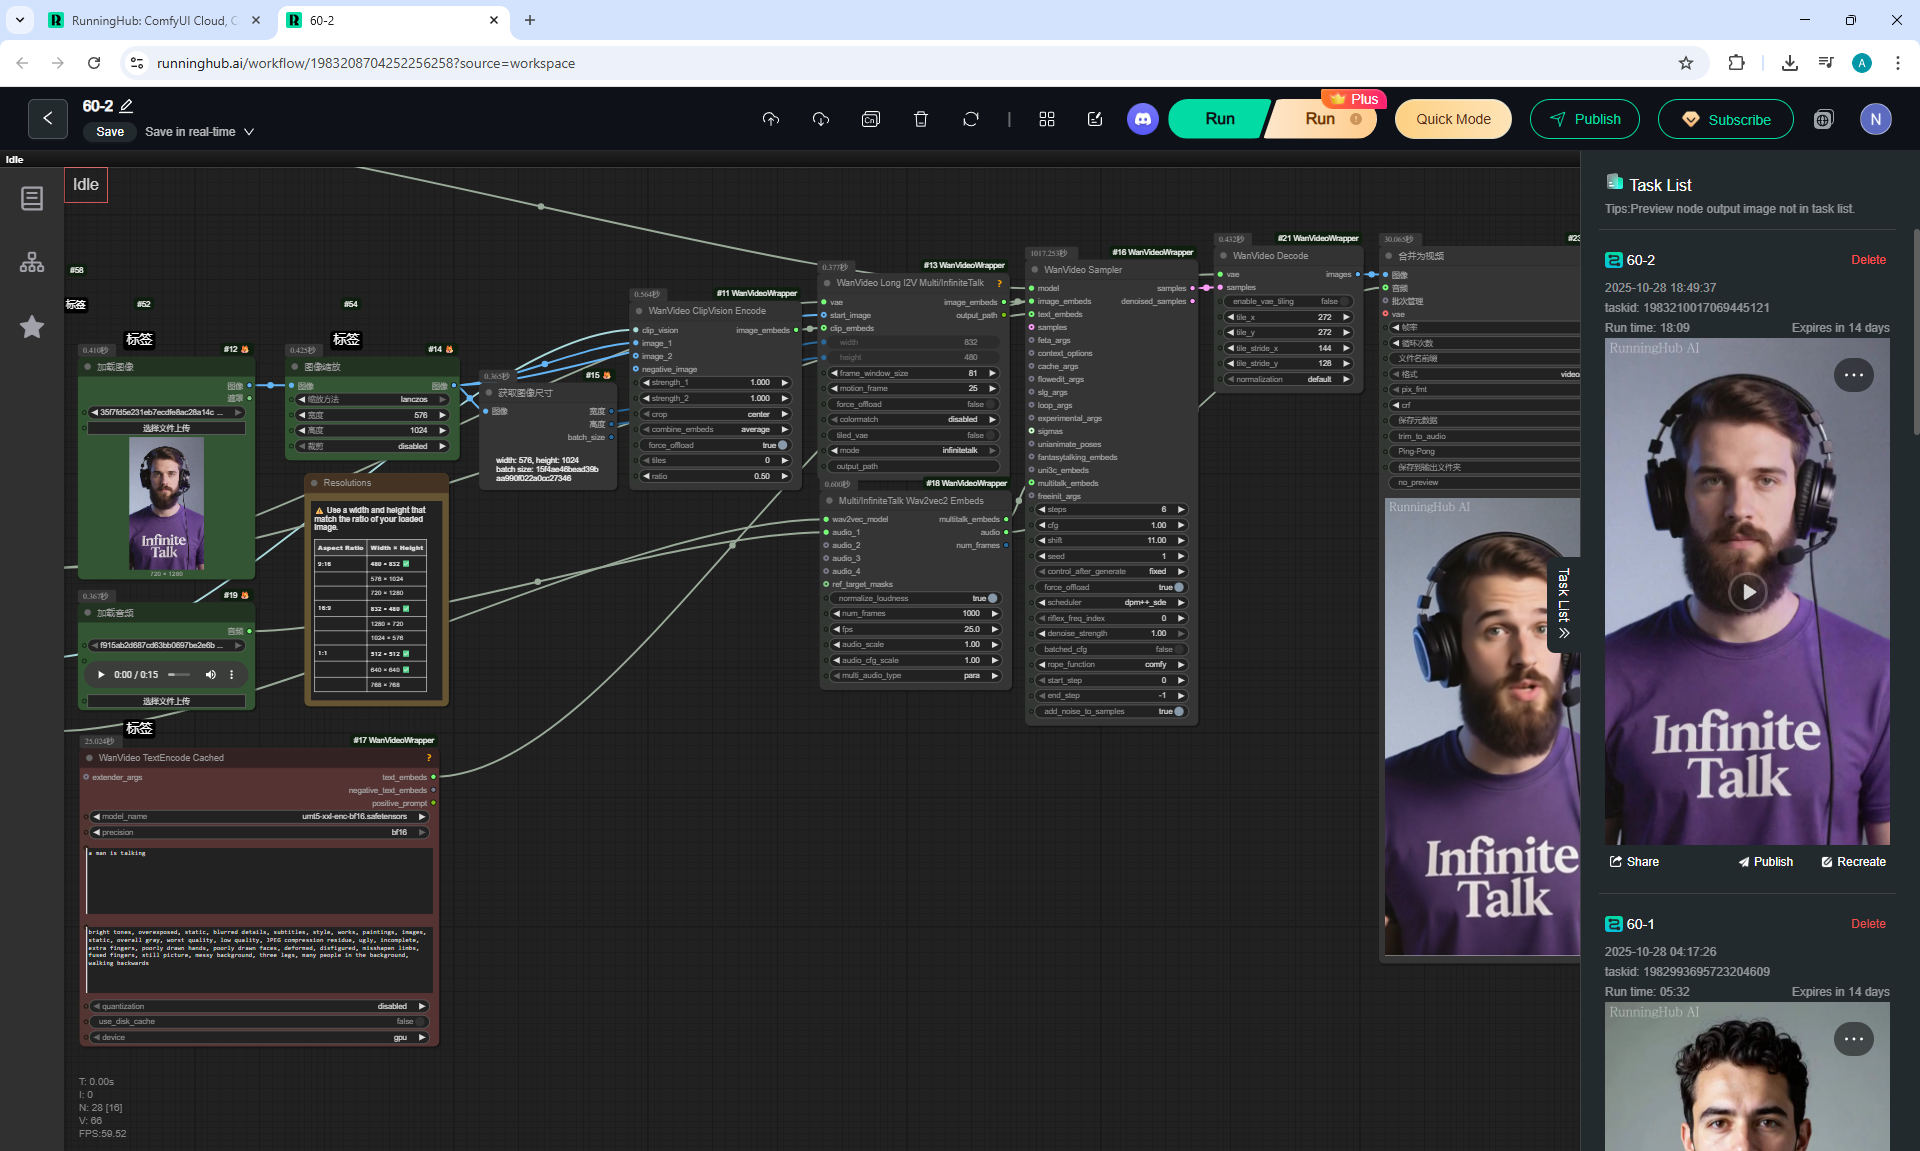
Task: Delete the 60-2 task entry
Action: click(x=1867, y=260)
